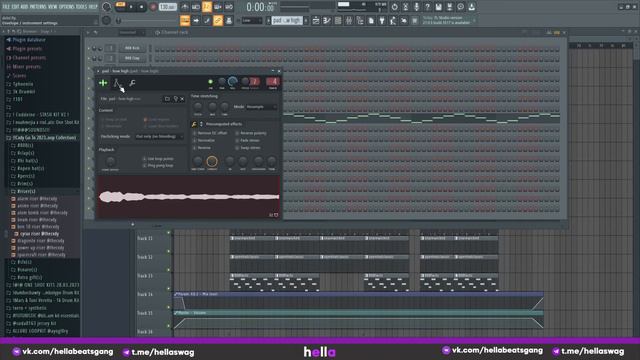This screenshot has width=640, height=360.
Task: Click the save project icon
Action: pyautogui.click(x=438, y=7)
